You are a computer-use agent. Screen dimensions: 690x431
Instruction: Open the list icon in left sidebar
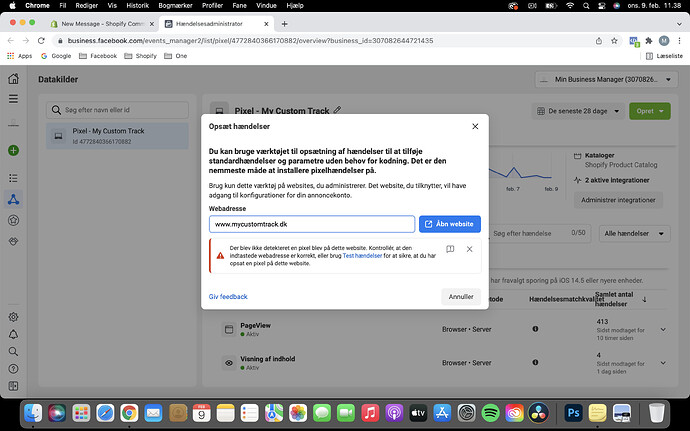[x=14, y=178]
